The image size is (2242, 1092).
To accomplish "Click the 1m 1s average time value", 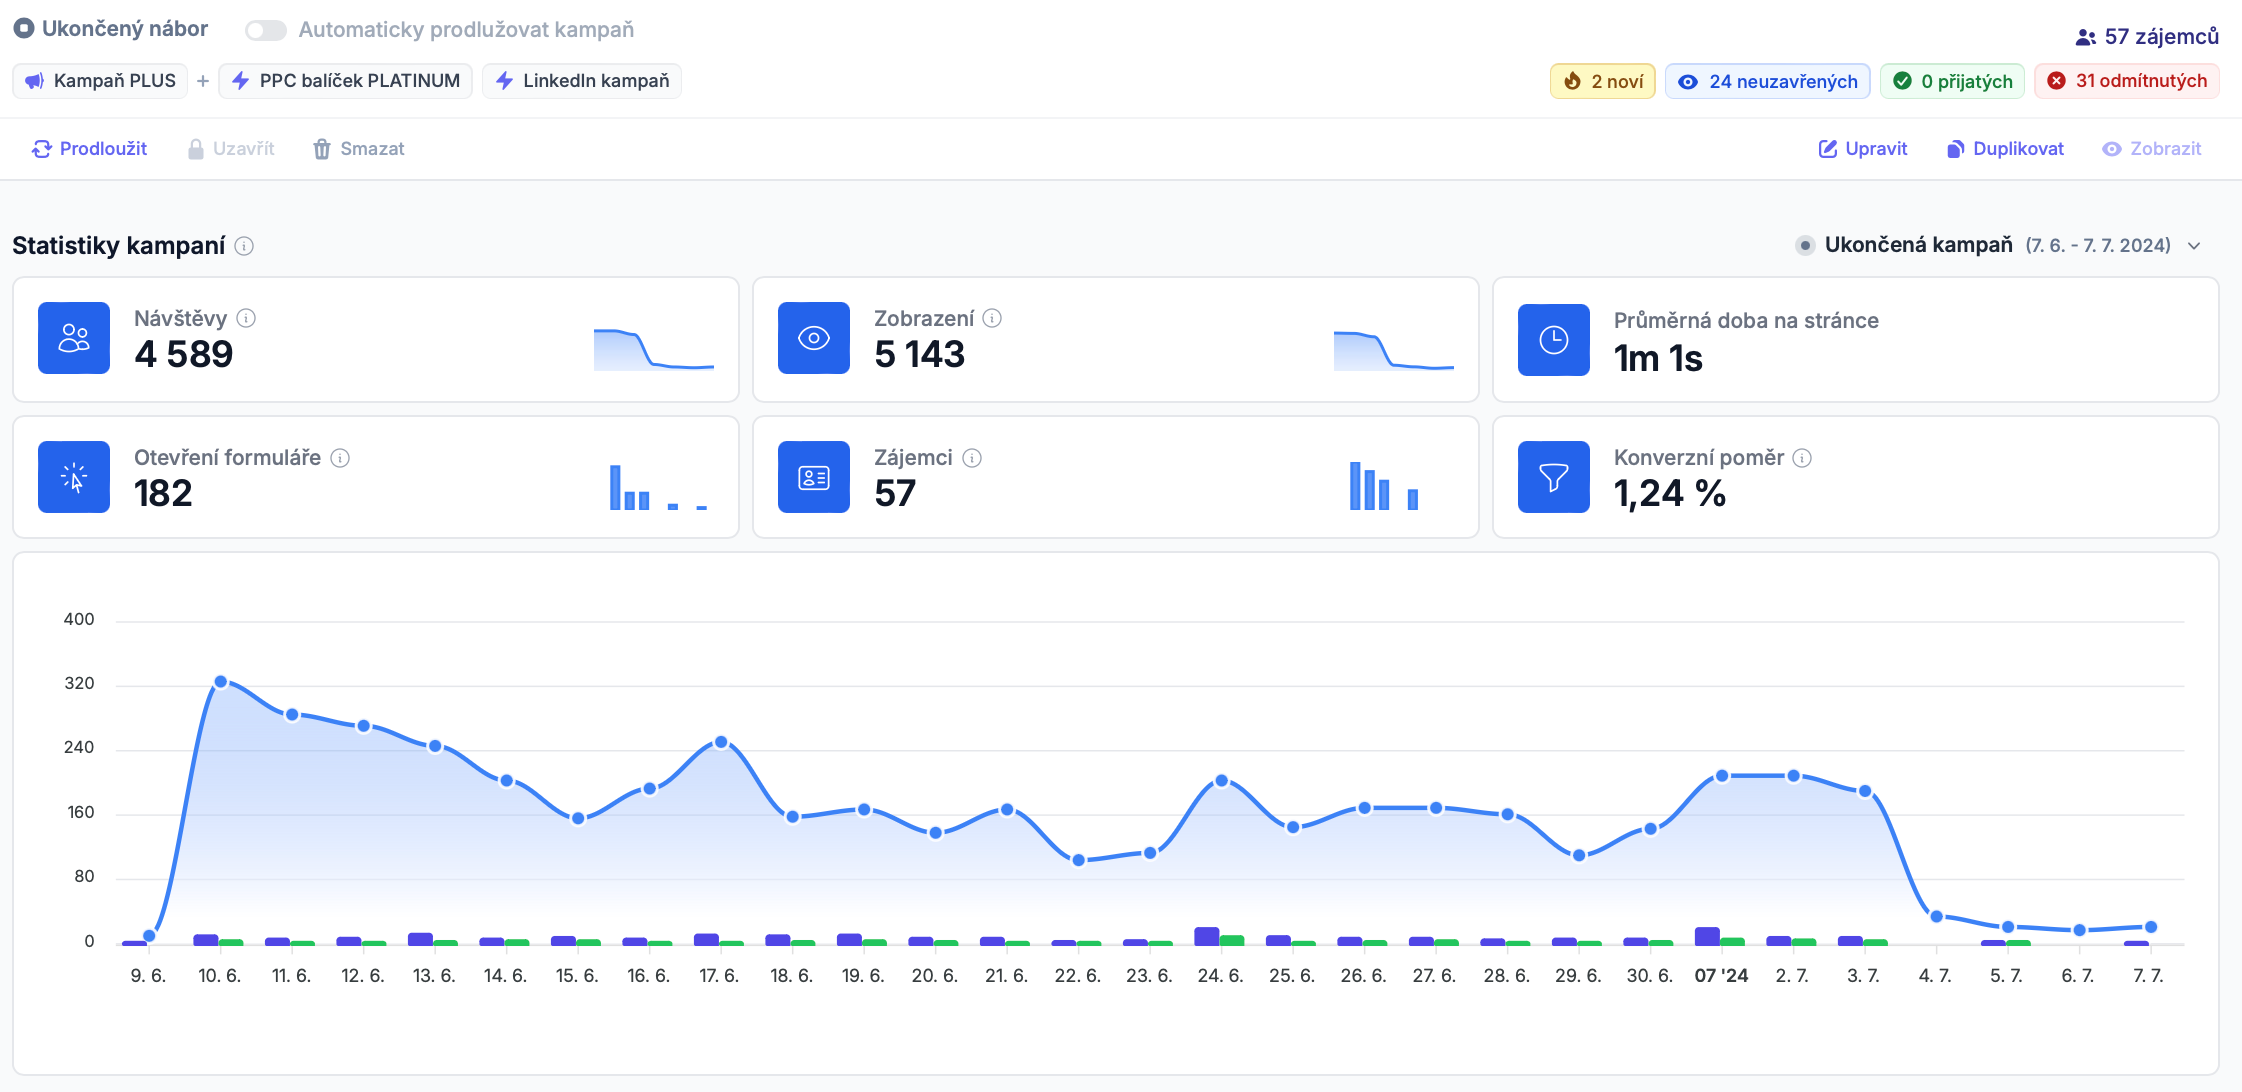I will [1658, 358].
